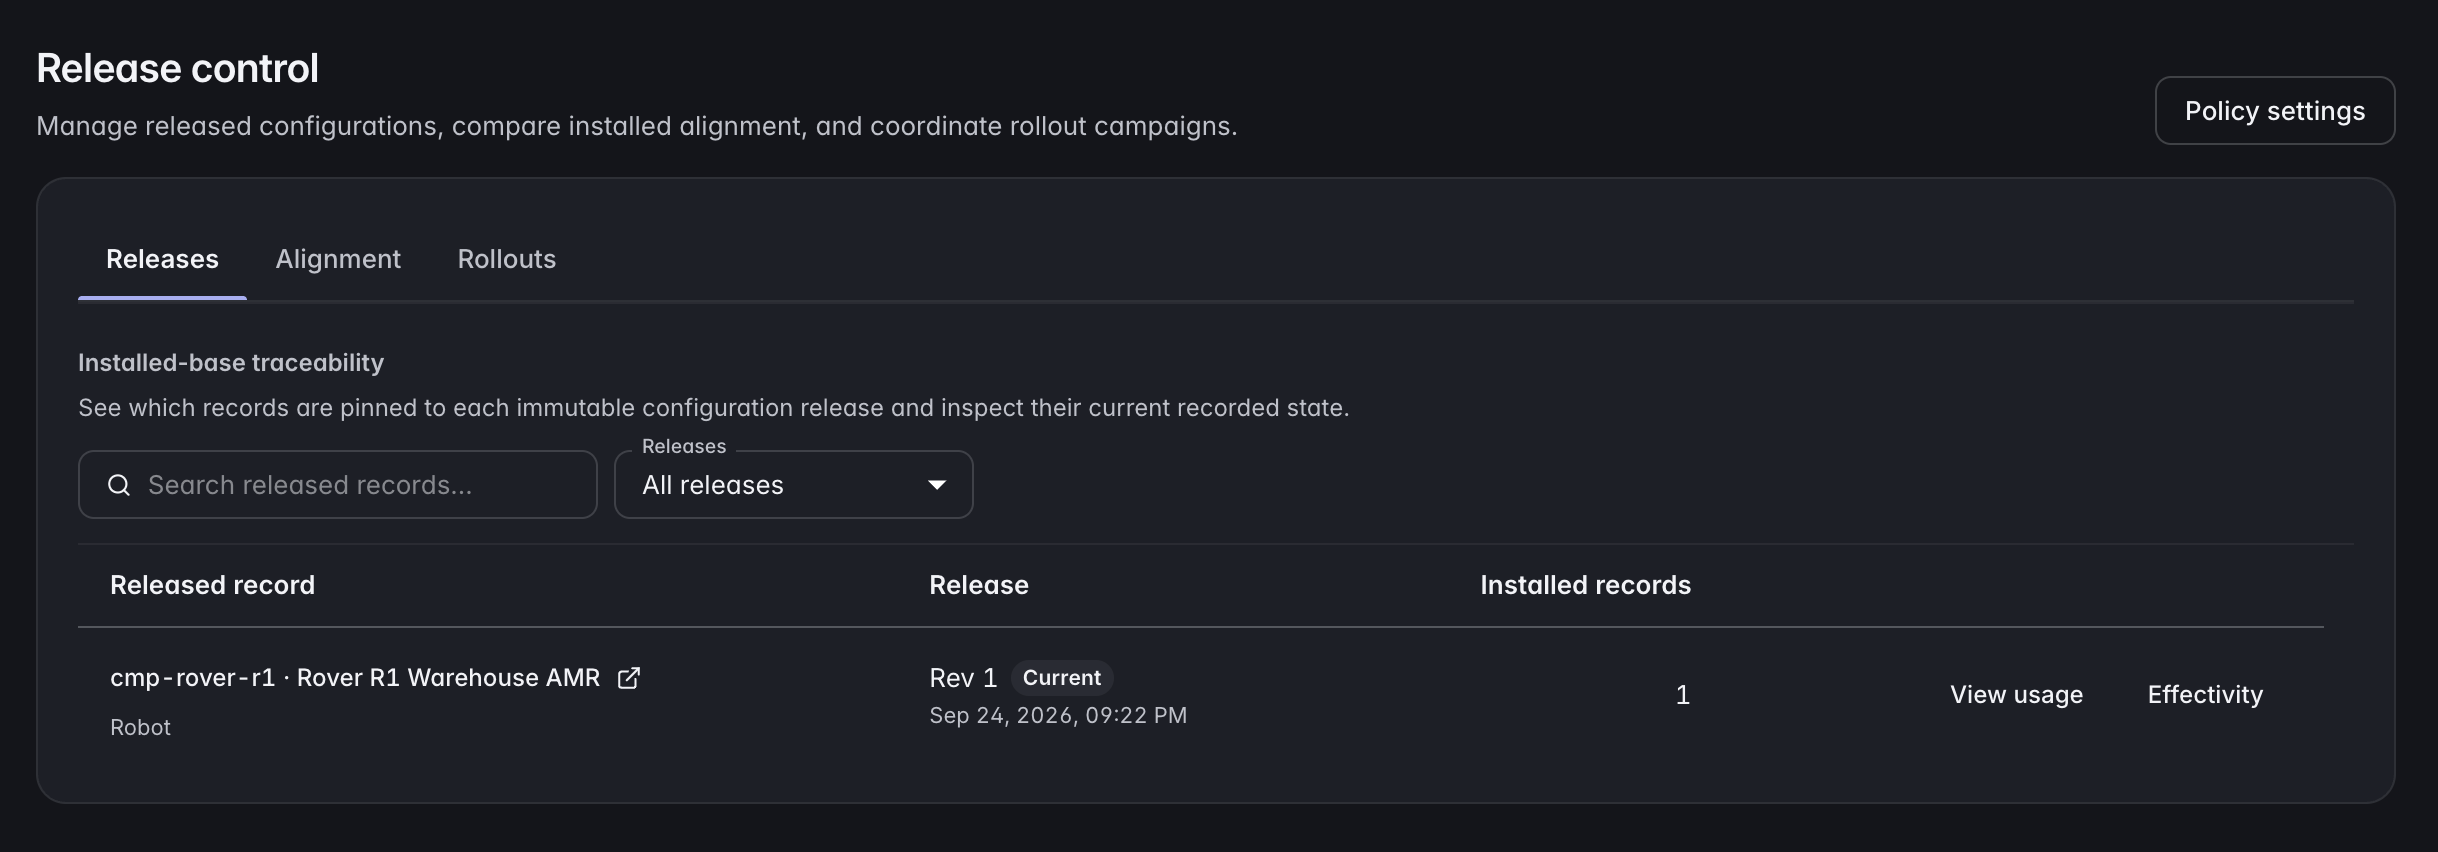Click the Release column header
The height and width of the screenshot is (852, 2438).
click(979, 585)
